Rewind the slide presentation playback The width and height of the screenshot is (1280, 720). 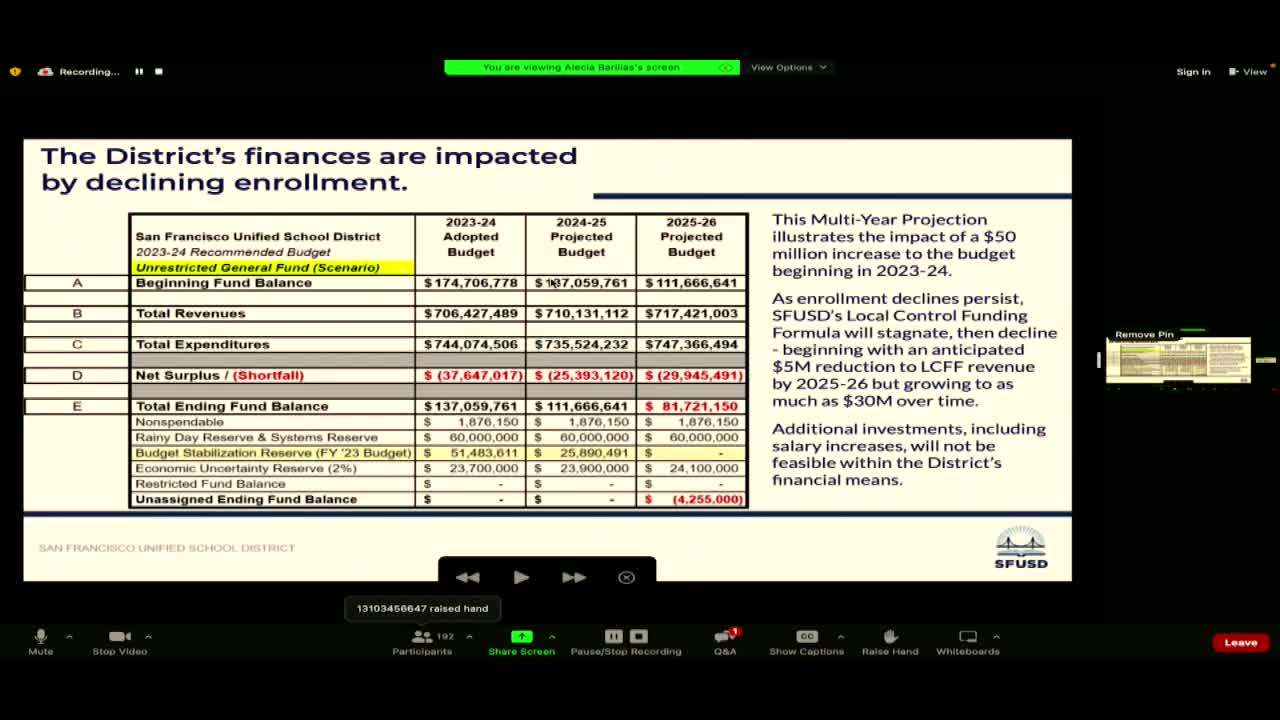[x=467, y=576]
